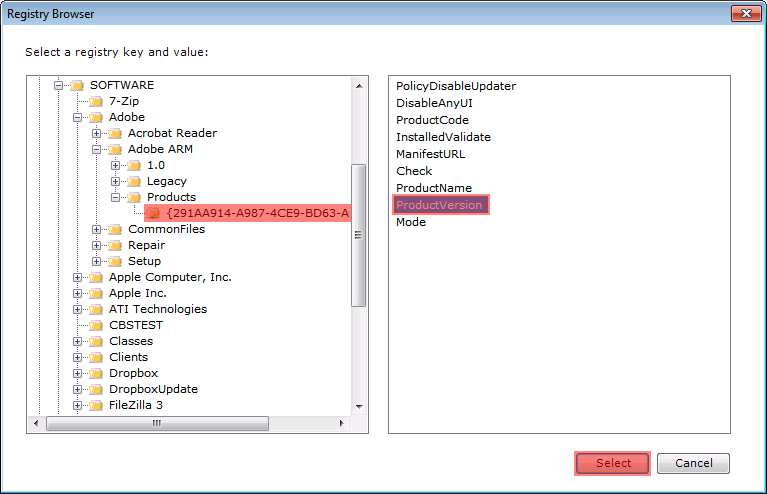Close the Registry Browser dialog

[746, 13]
